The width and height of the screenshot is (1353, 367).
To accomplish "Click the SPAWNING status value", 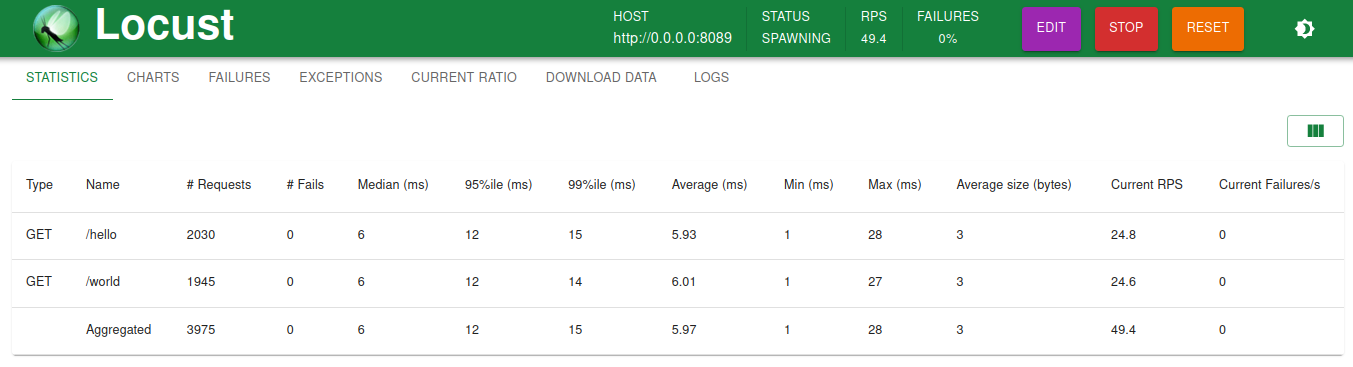I will tap(796, 39).
